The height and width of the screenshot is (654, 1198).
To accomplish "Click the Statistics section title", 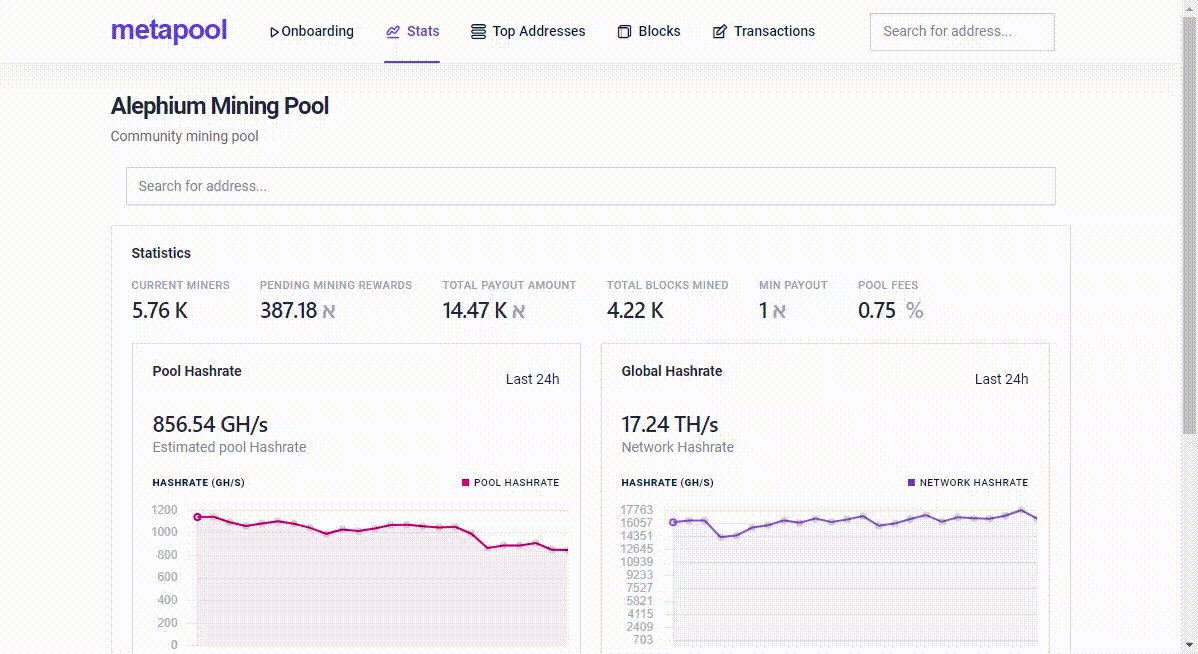I will (161, 253).
